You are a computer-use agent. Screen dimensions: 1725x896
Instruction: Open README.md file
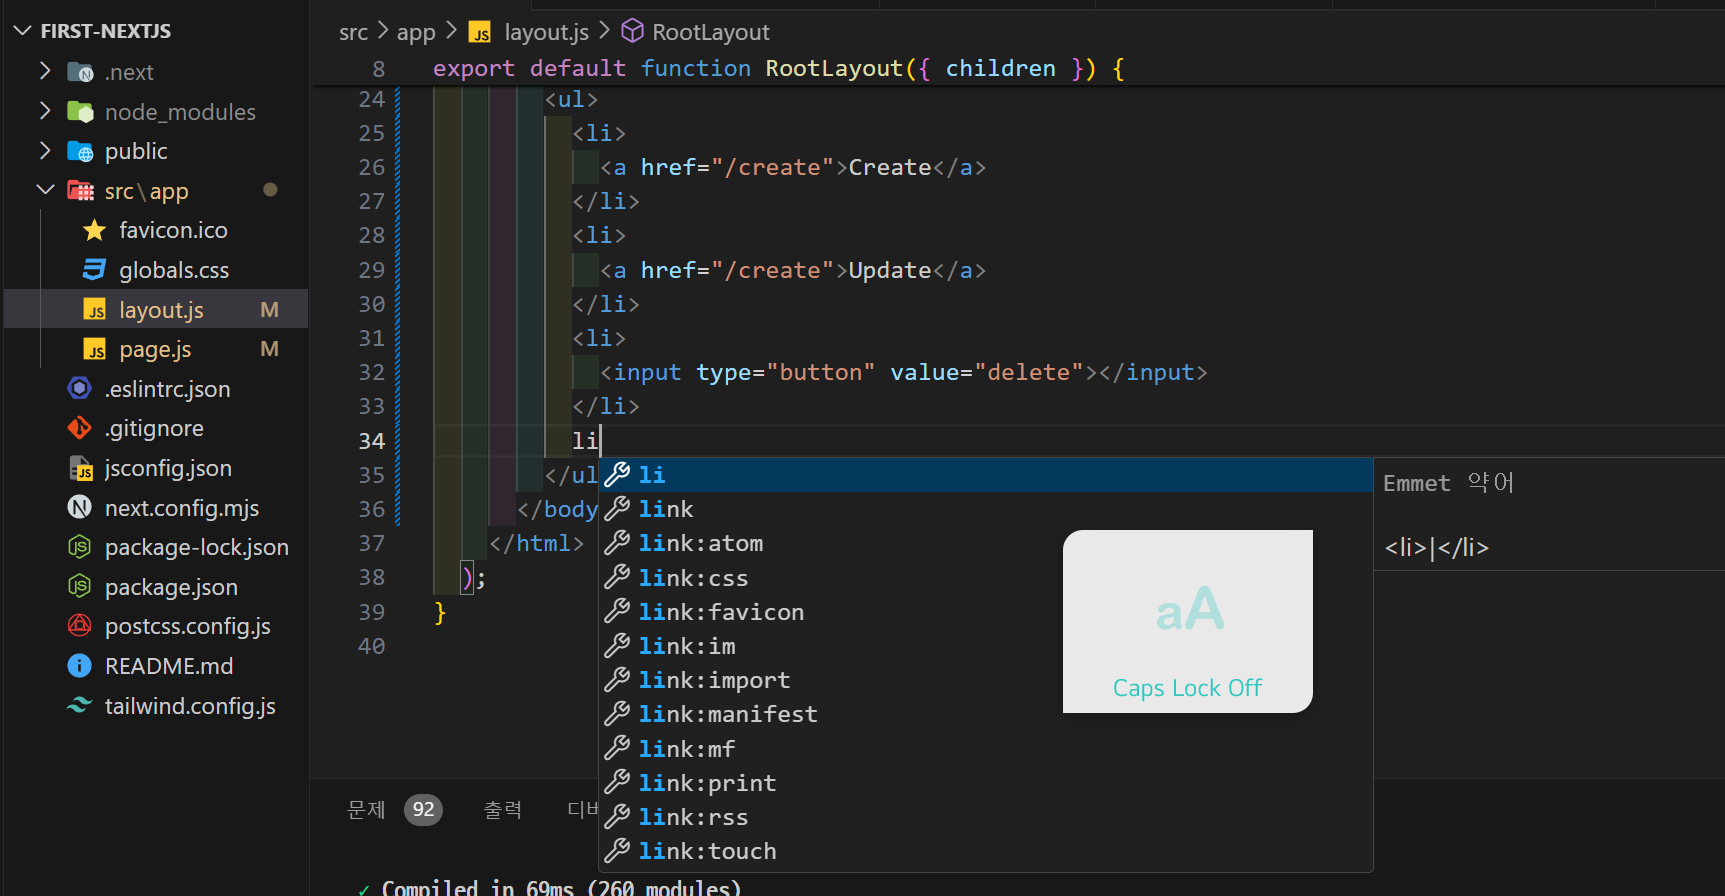coord(169,666)
